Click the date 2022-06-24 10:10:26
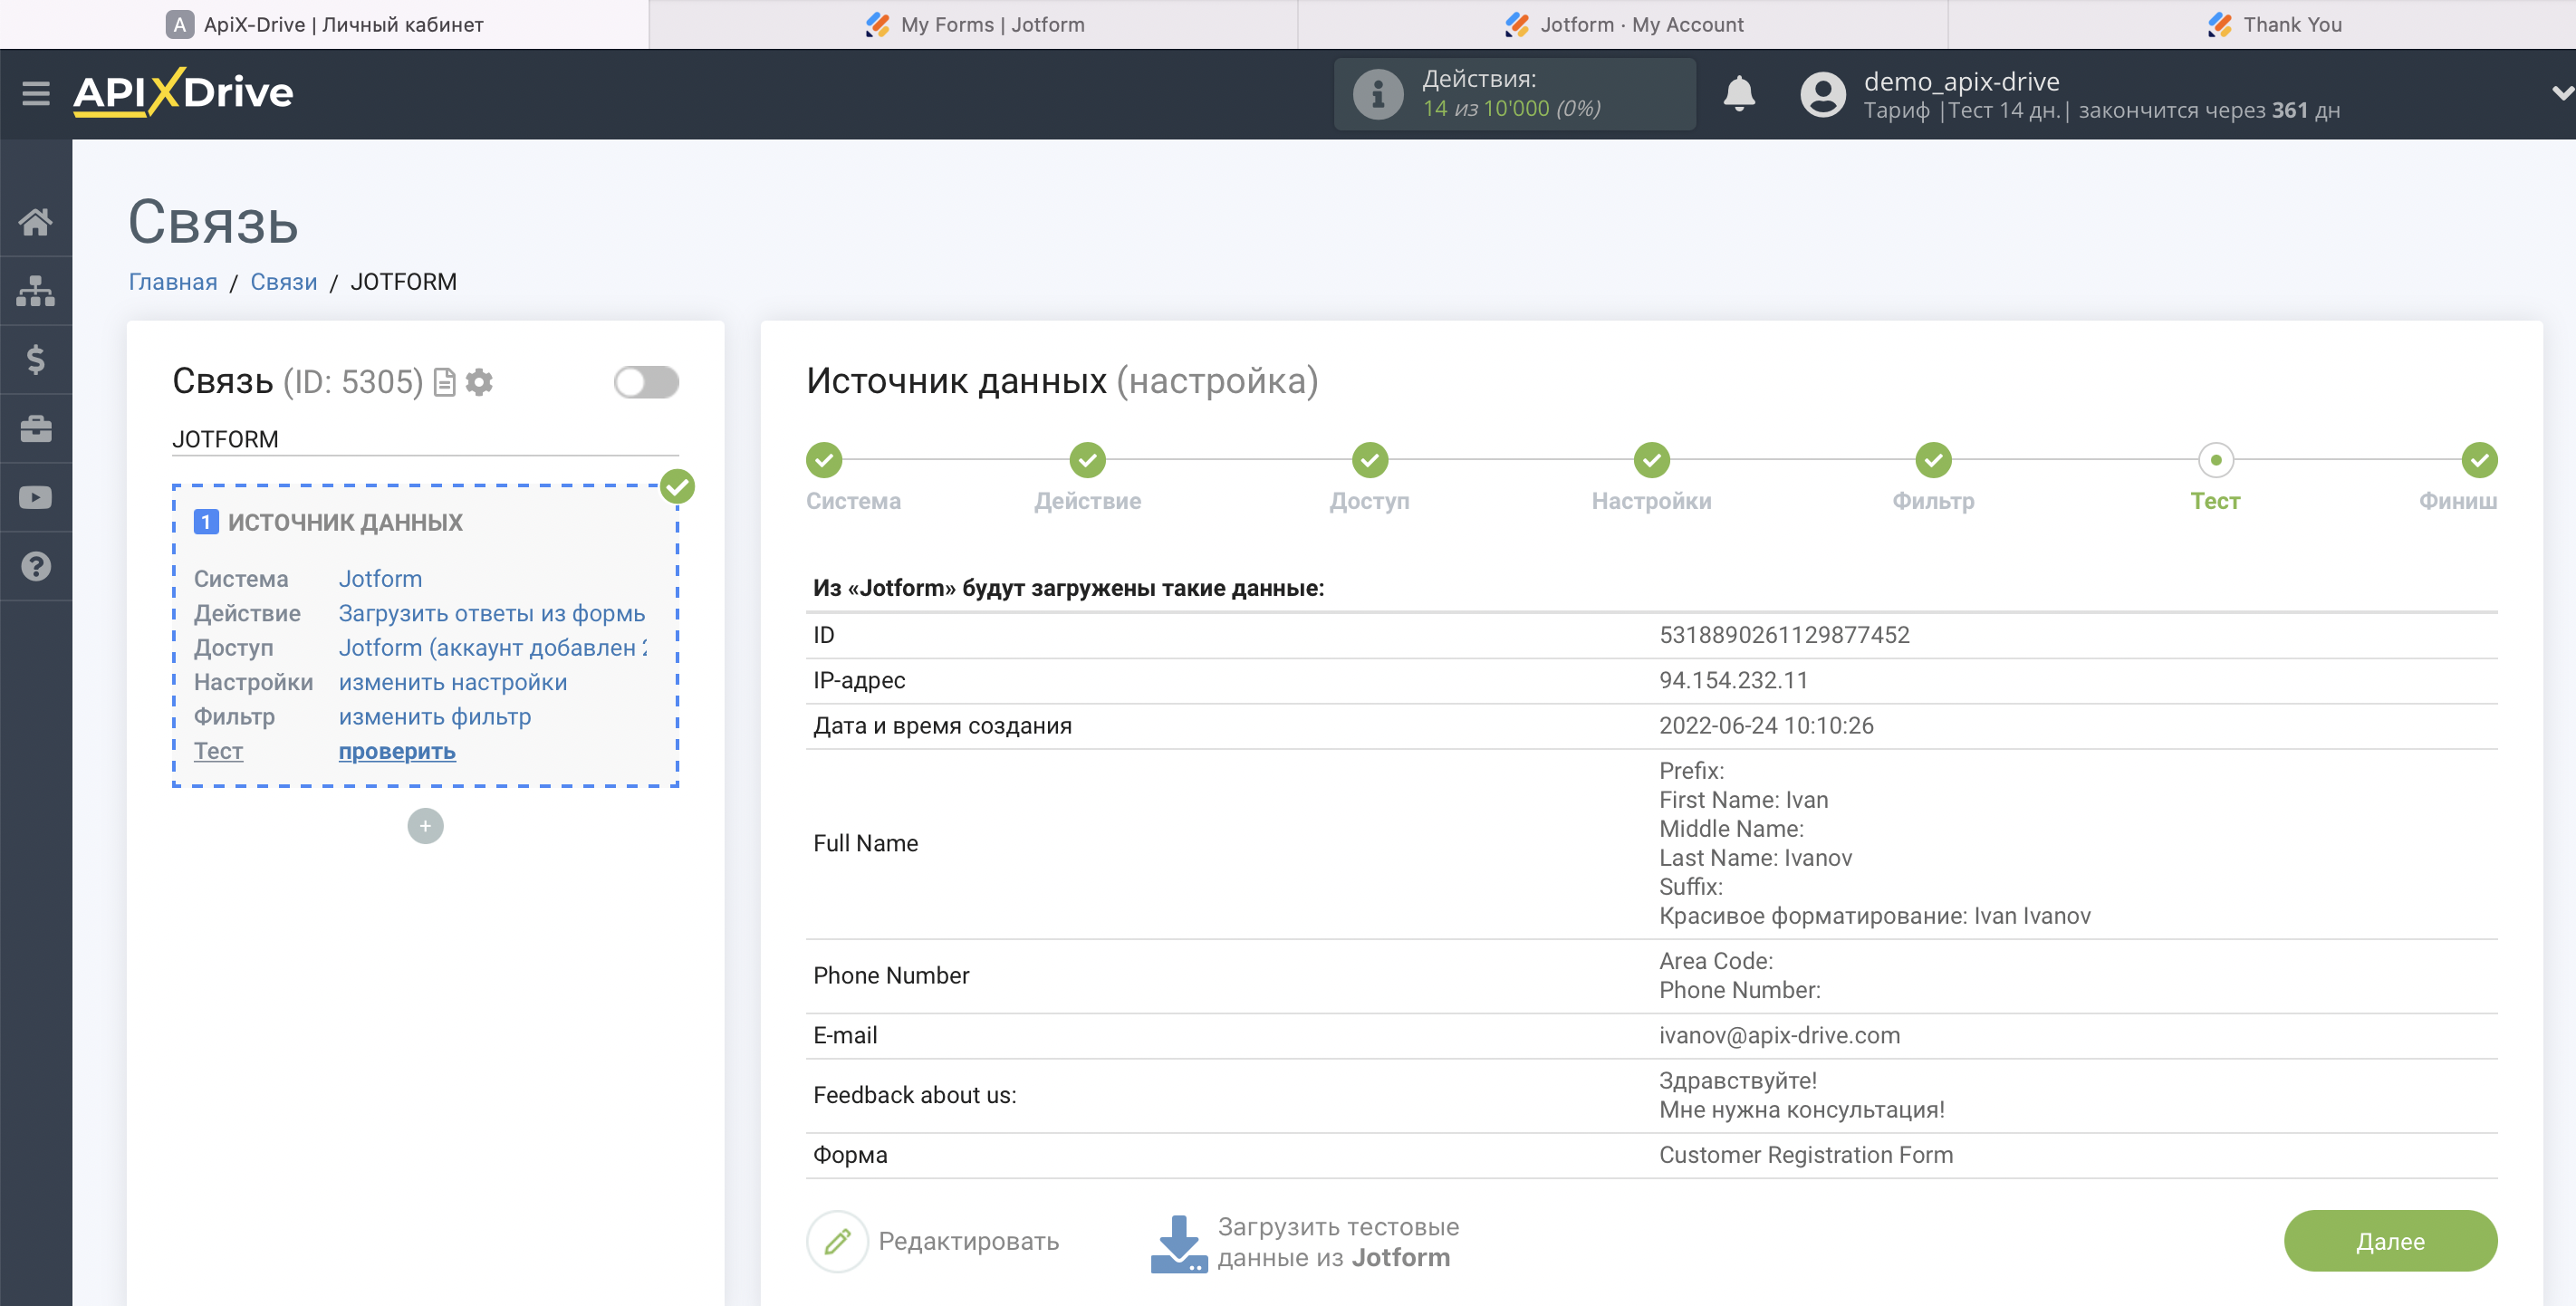The image size is (2576, 1306). 1766,725
